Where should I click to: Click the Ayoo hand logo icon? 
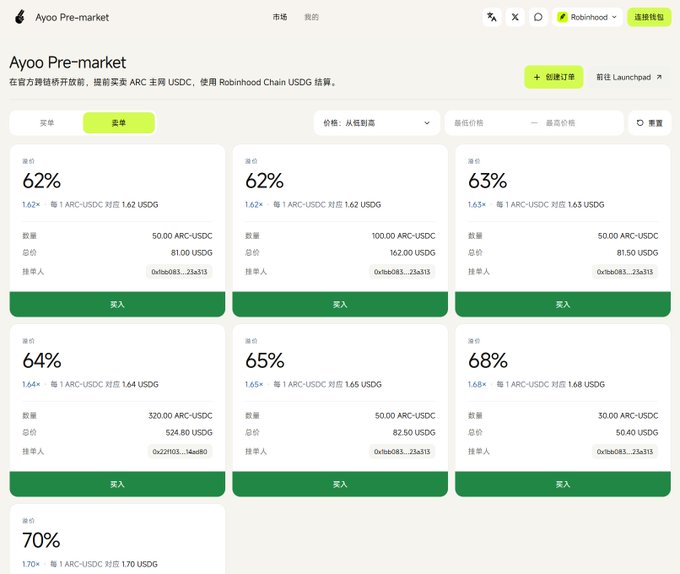pos(20,17)
